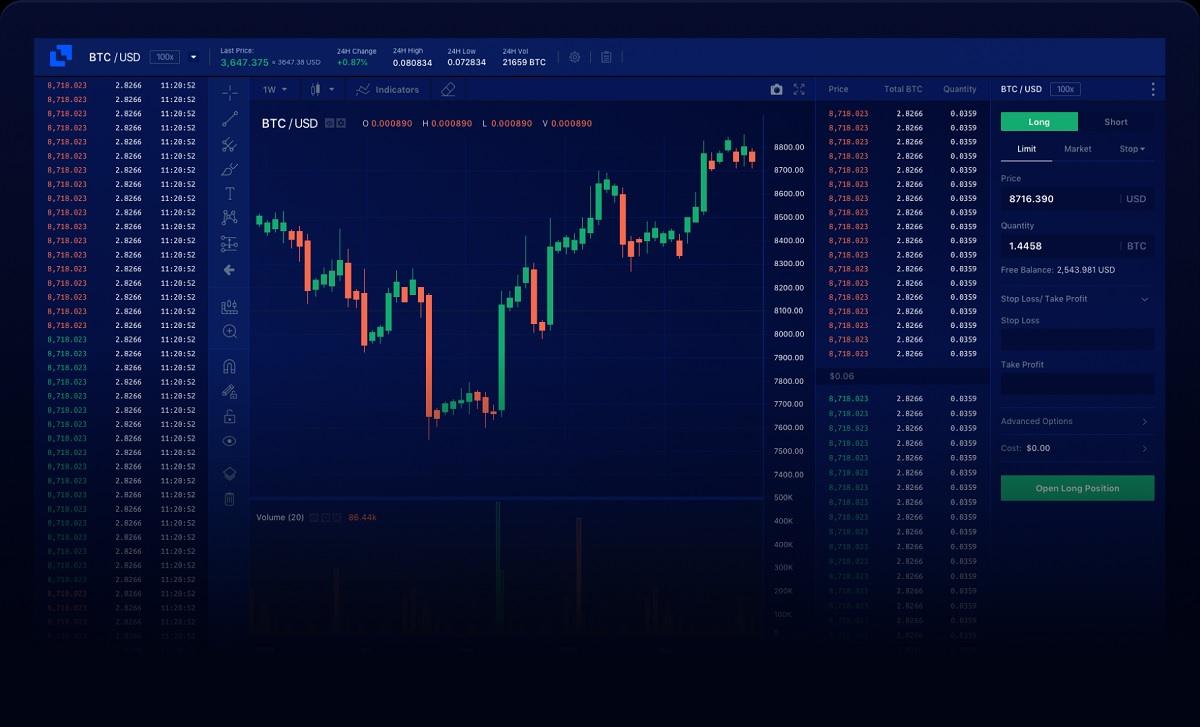1200x727 pixels.
Task: Open the Stop order type dropdown
Action: pos(1132,149)
